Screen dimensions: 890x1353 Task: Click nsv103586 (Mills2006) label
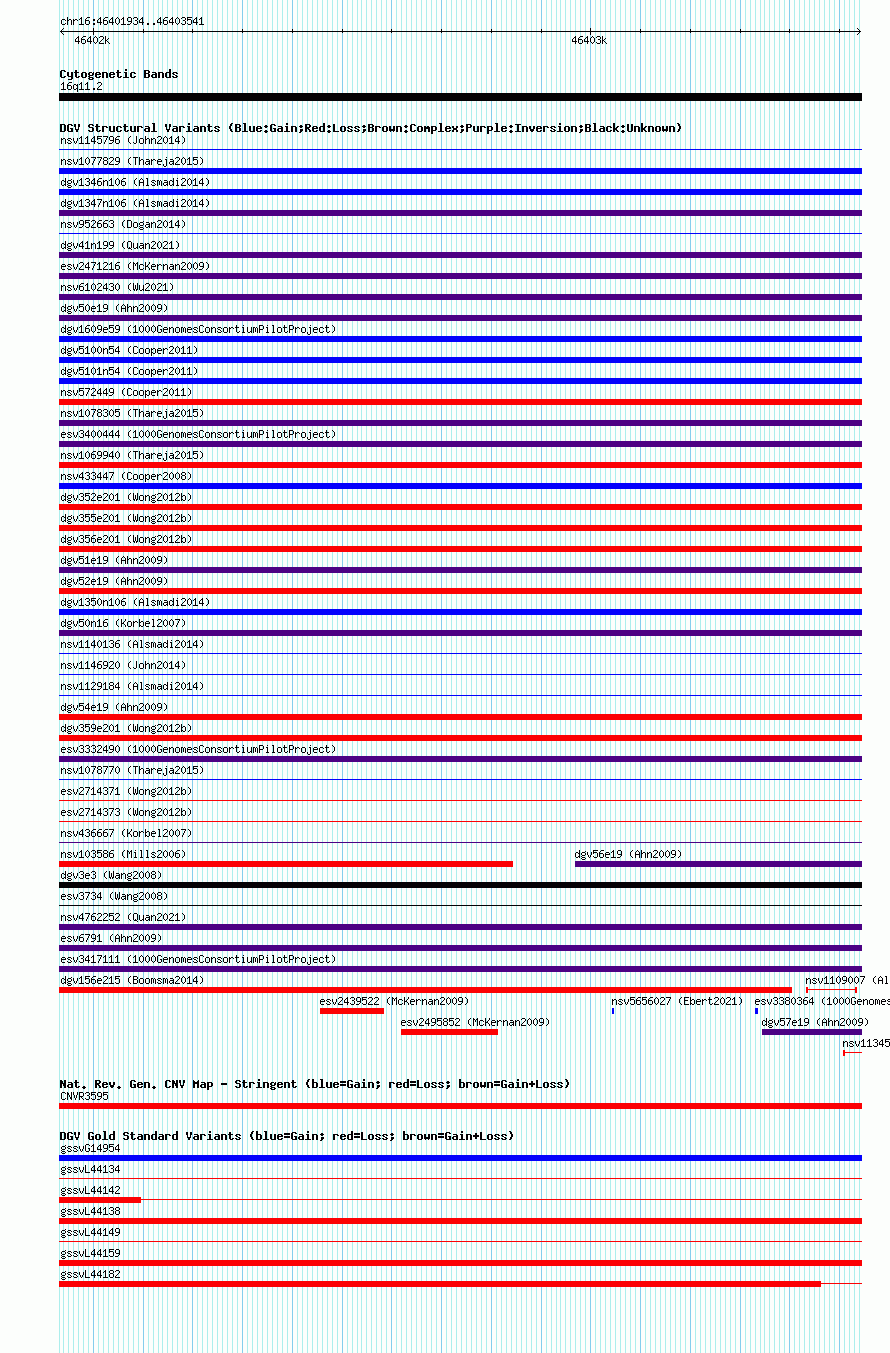click(123, 854)
